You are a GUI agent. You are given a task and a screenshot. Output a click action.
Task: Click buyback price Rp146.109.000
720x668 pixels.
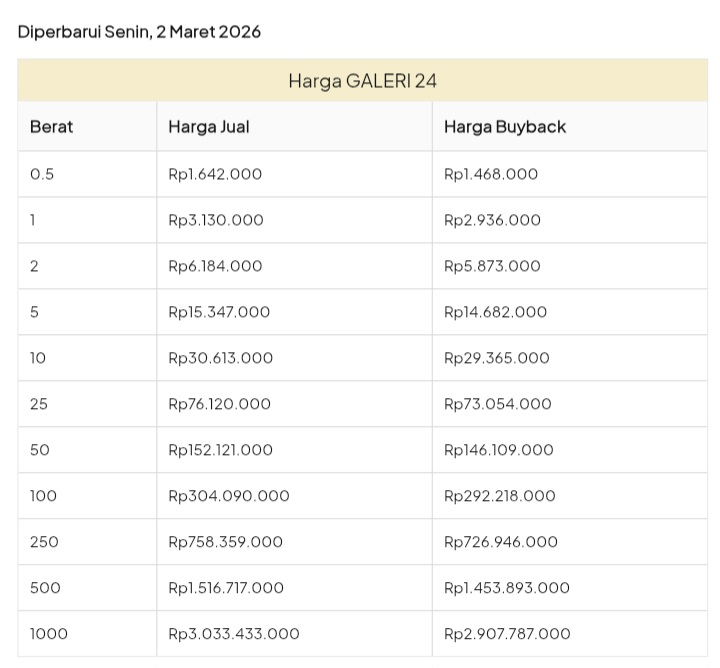pyautogui.click(x=499, y=450)
